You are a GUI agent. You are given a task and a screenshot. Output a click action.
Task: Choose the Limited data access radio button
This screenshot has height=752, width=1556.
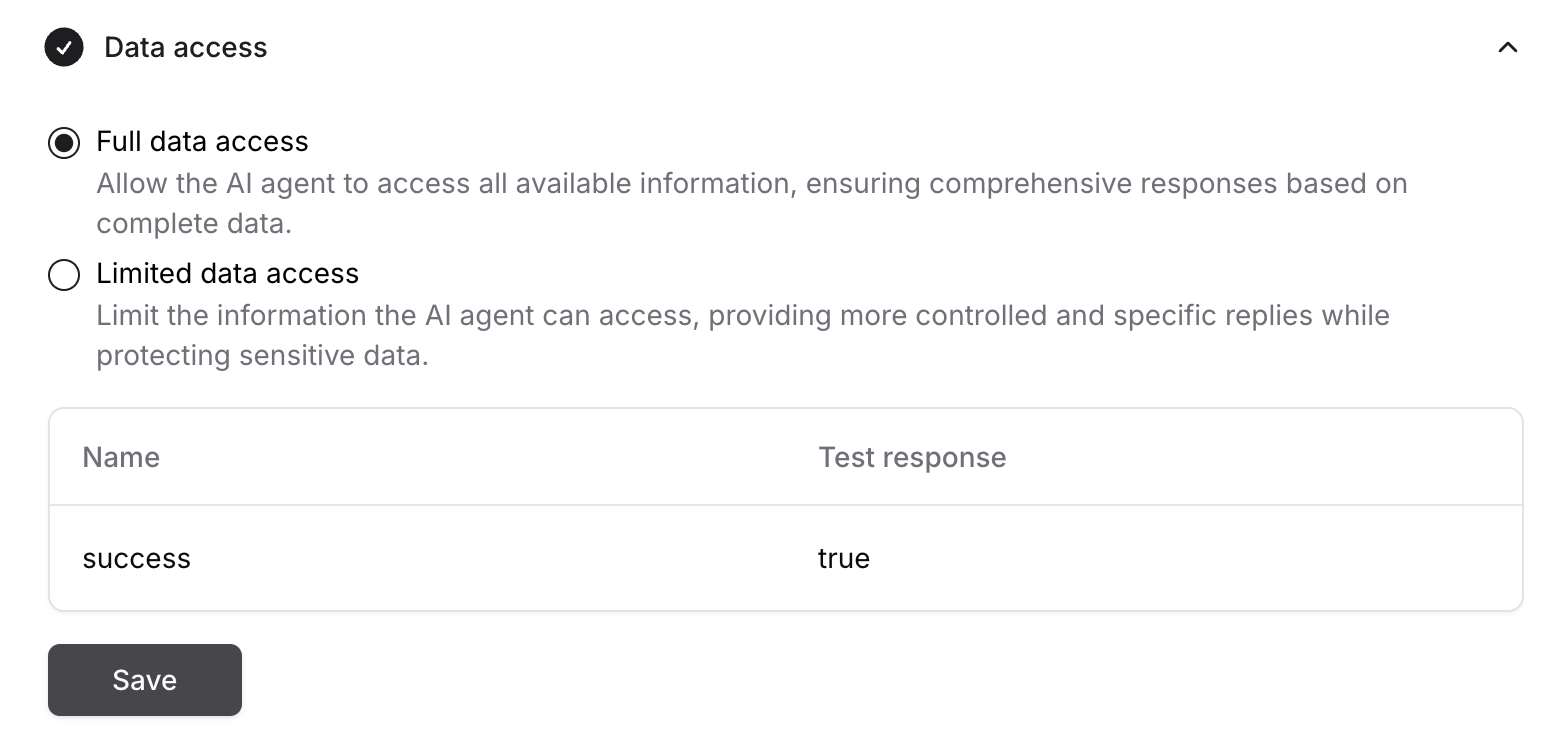(64, 275)
